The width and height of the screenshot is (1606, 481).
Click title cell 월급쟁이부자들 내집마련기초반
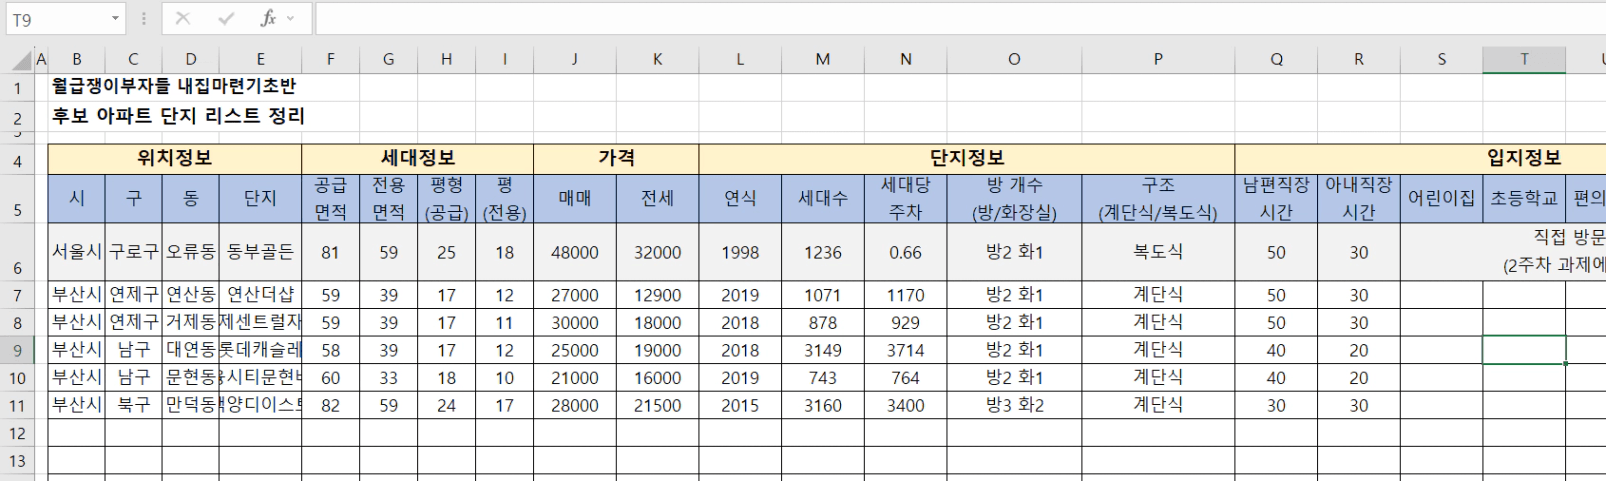tap(174, 87)
